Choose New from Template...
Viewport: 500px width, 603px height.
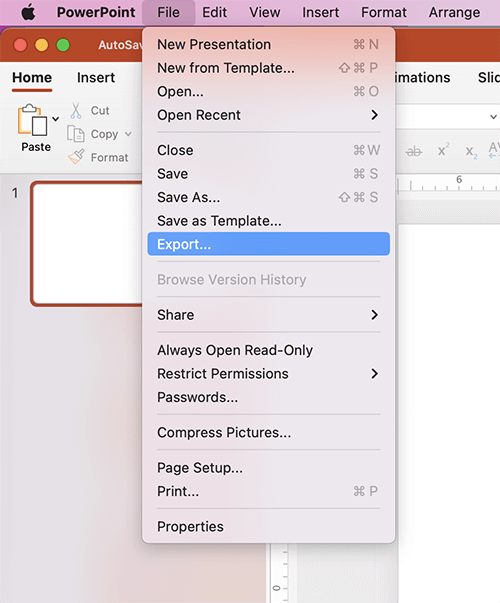tap(268, 68)
